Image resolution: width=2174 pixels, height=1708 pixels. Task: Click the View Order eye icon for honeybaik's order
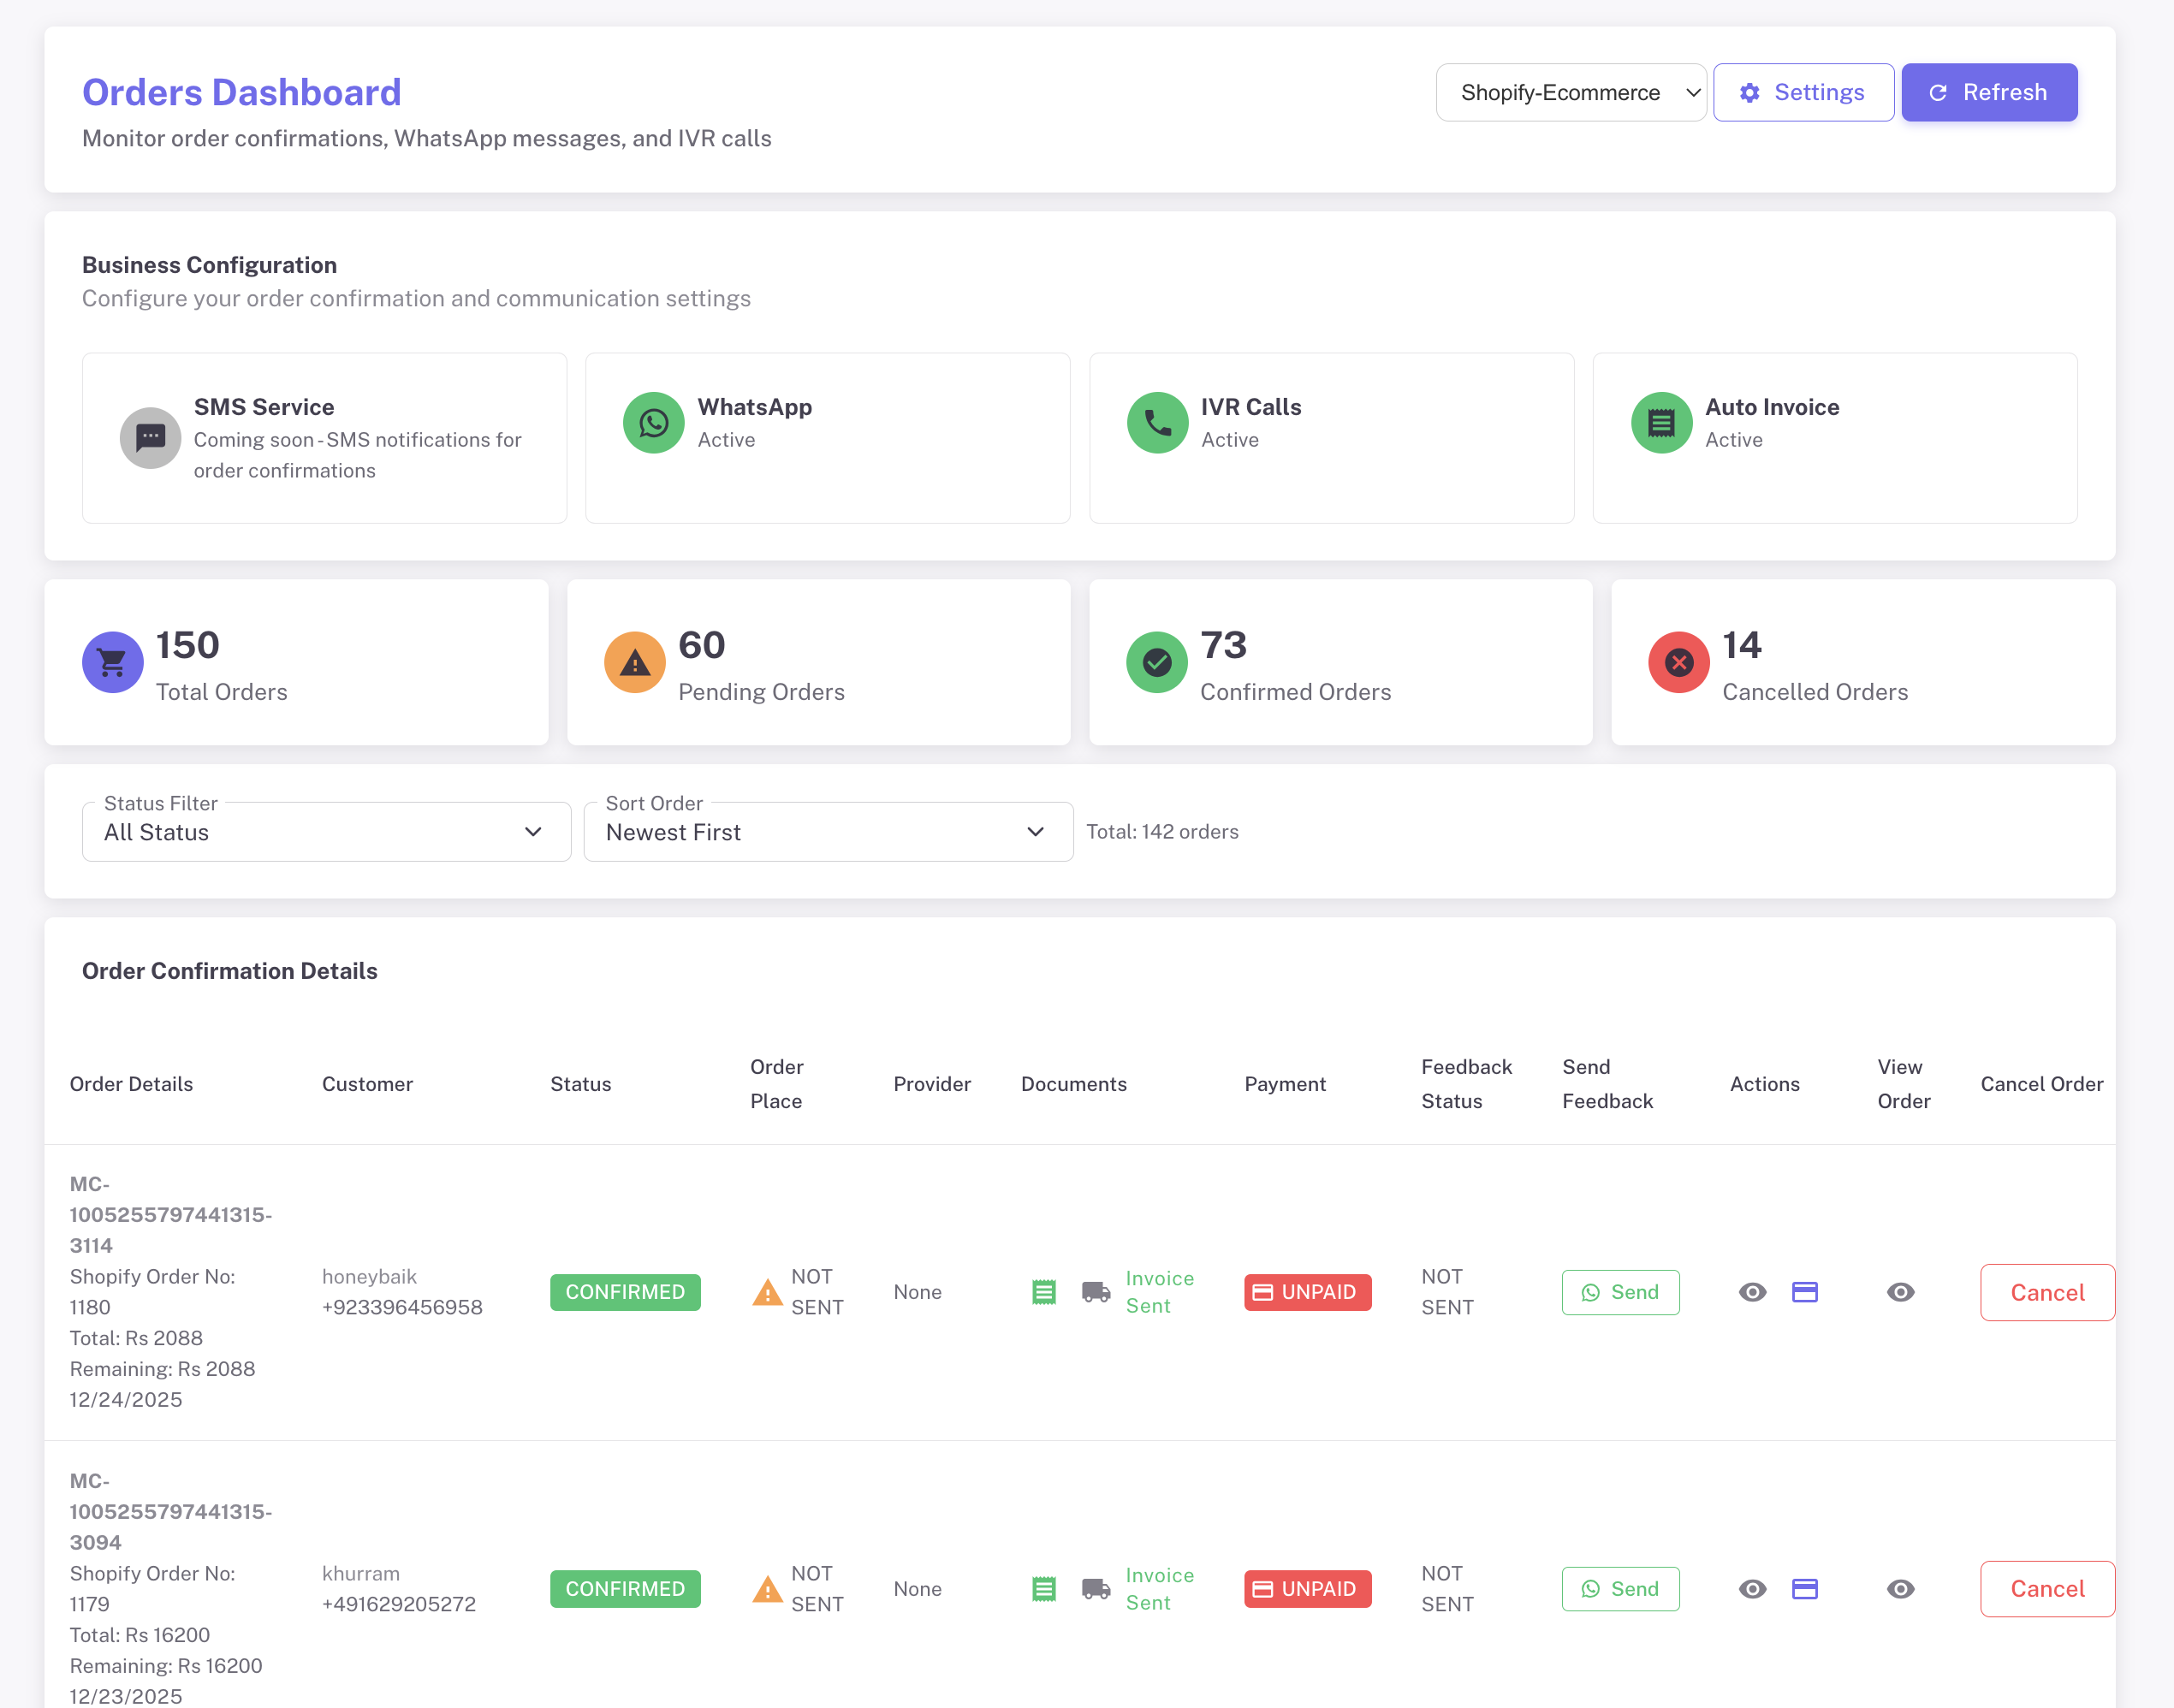click(x=1900, y=1292)
